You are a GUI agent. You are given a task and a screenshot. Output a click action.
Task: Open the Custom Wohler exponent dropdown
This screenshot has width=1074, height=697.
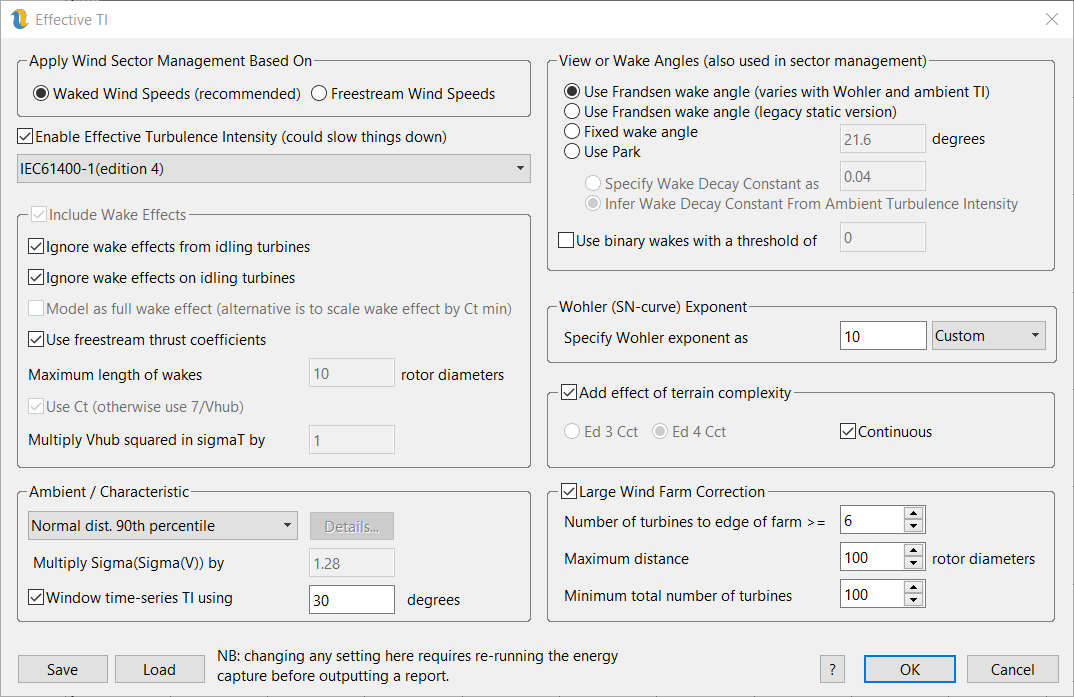point(988,336)
